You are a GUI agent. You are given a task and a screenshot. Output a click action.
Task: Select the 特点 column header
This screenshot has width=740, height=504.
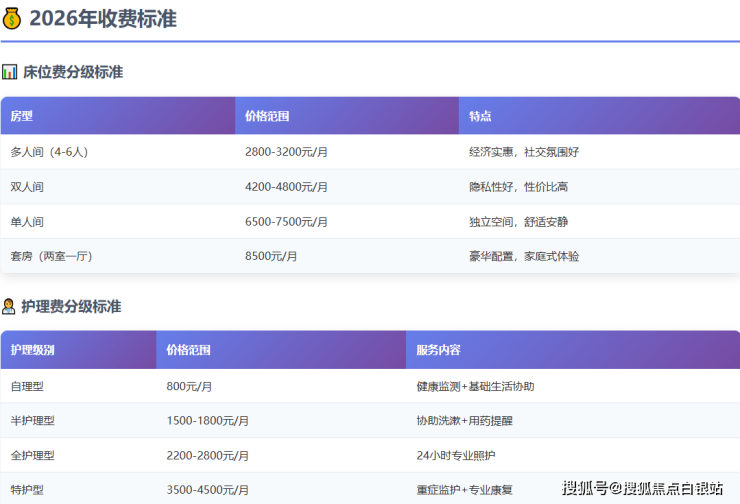click(x=480, y=116)
